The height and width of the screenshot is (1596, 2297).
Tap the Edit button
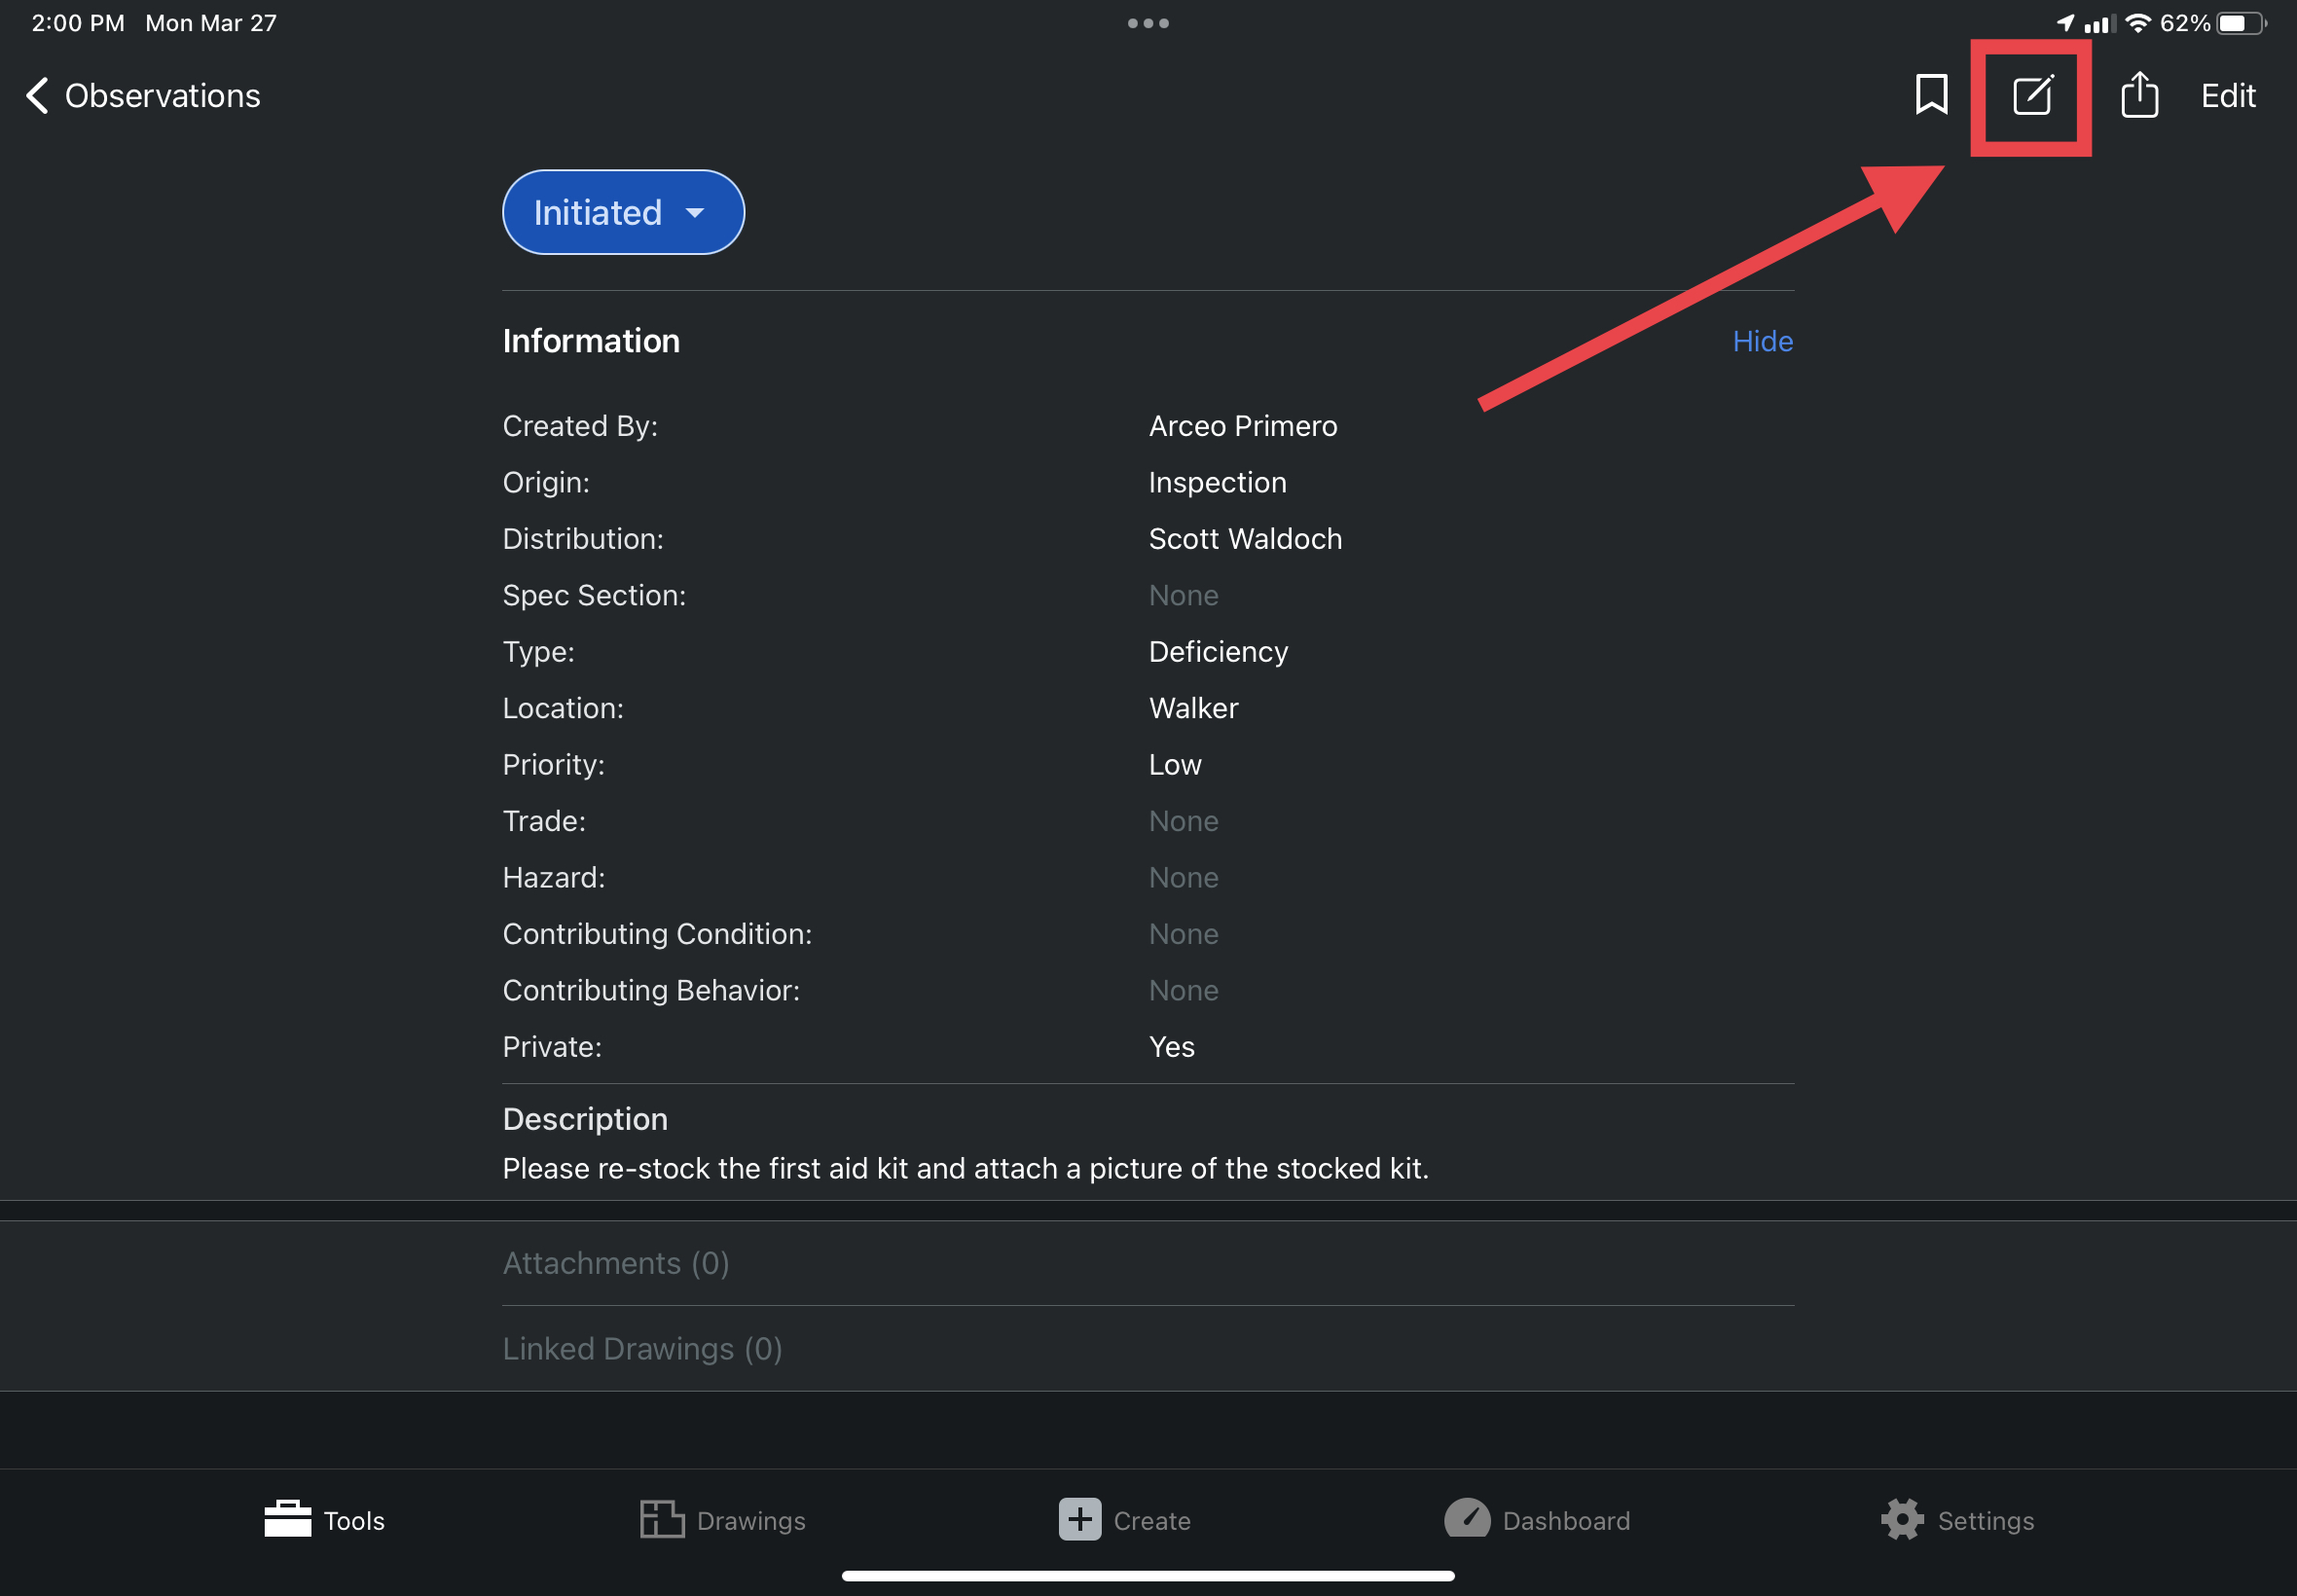tap(2227, 96)
